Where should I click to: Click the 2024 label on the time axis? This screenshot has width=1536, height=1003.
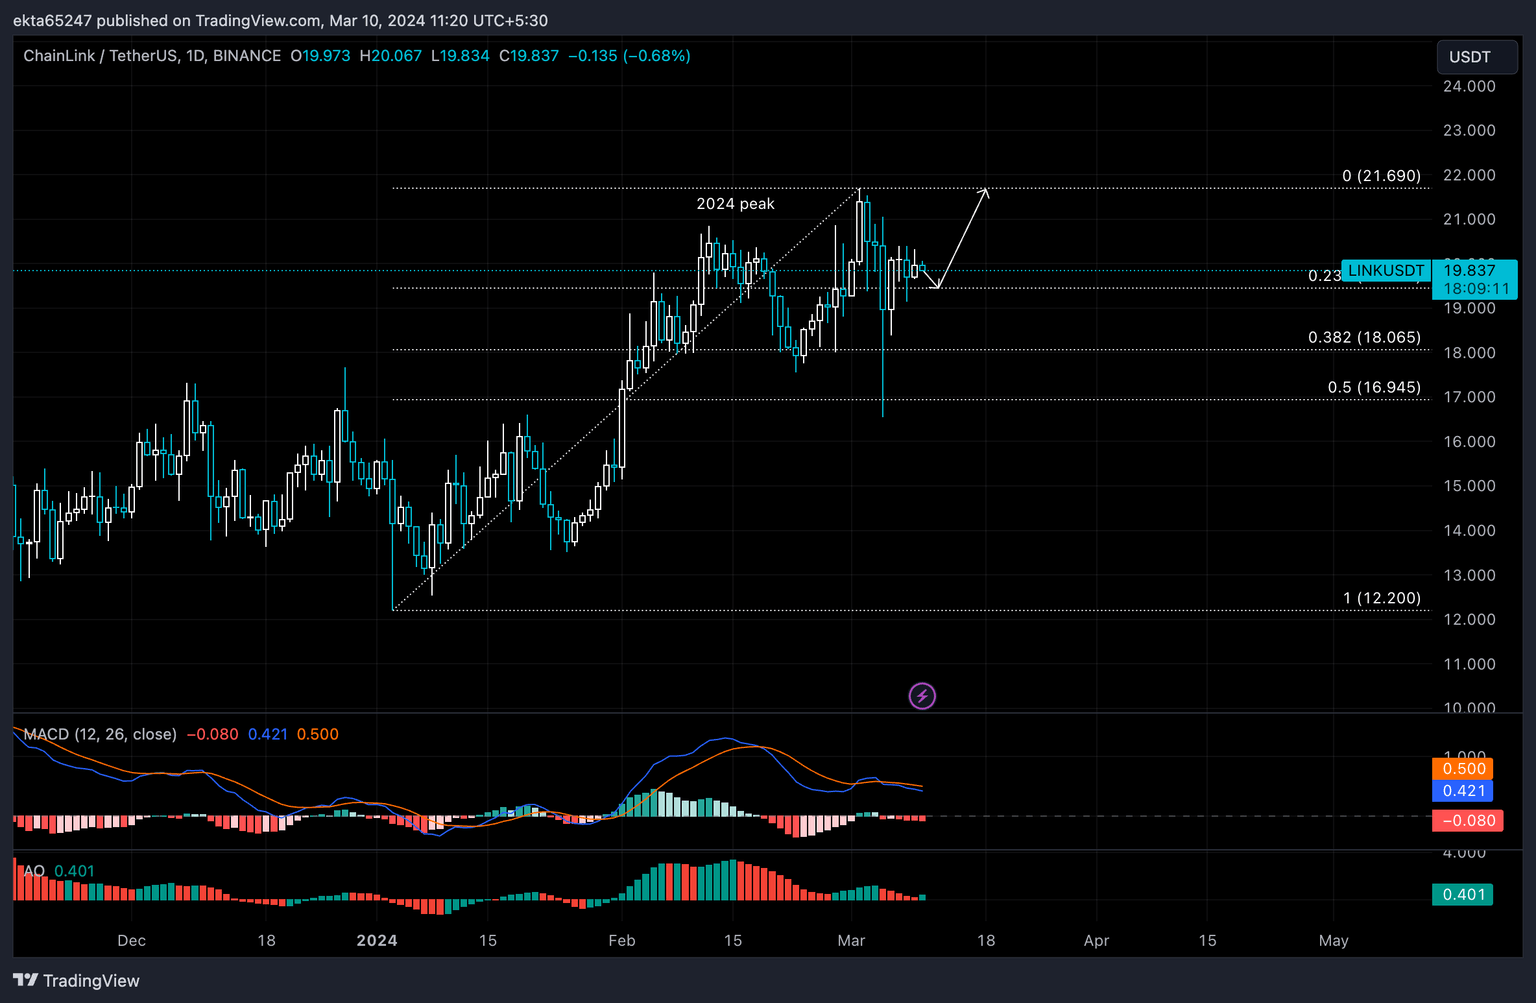(377, 940)
